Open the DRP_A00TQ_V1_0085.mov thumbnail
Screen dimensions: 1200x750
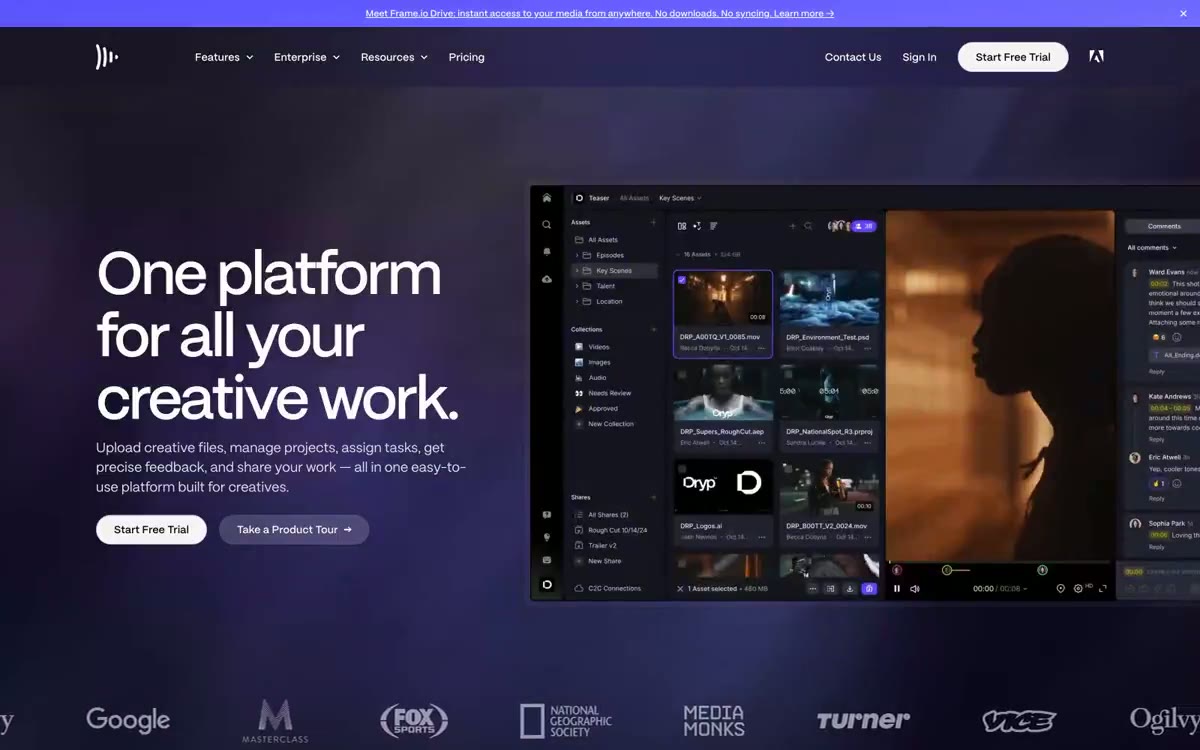723,298
